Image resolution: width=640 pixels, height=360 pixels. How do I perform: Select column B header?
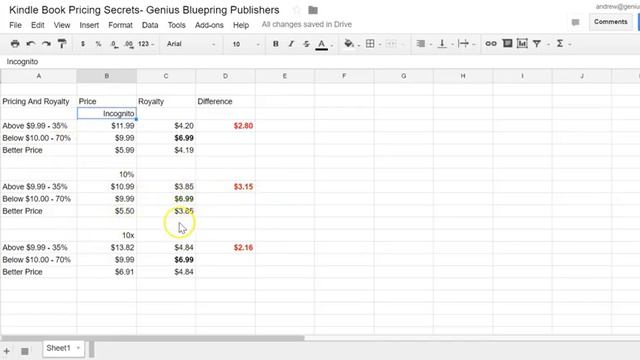coord(107,76)
